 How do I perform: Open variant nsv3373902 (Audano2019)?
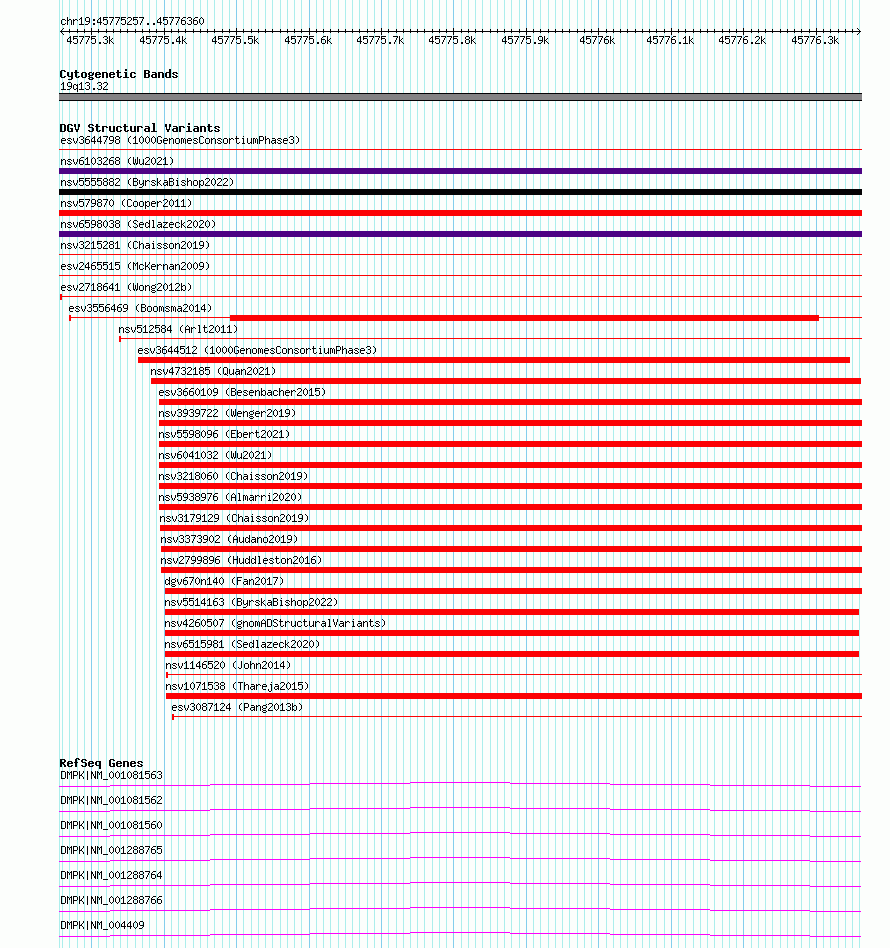click(229, 539)
